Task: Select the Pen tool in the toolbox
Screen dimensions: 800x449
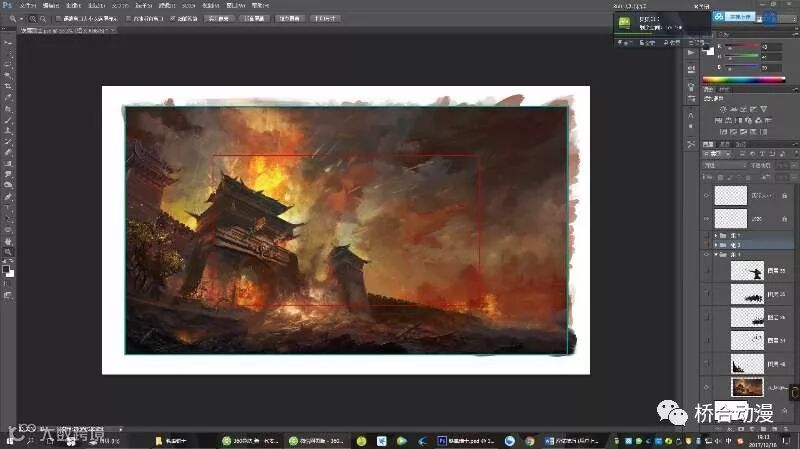Action: pyautogui.click(x=8, y=197)
